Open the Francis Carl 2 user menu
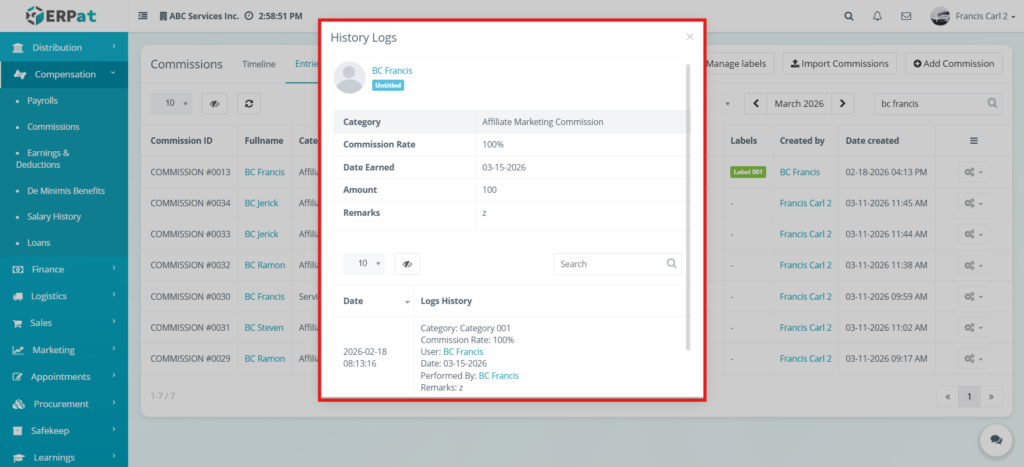 [x=972, y=16]
